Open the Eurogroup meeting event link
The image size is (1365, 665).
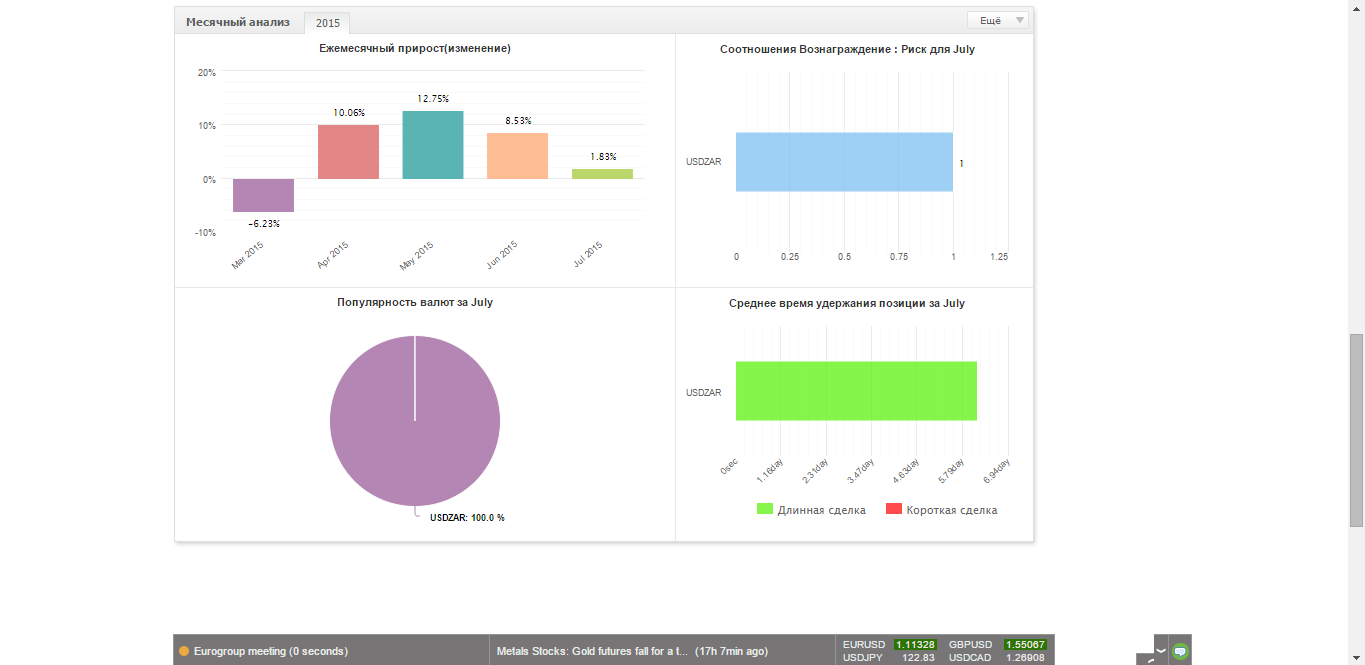(271, 651)
